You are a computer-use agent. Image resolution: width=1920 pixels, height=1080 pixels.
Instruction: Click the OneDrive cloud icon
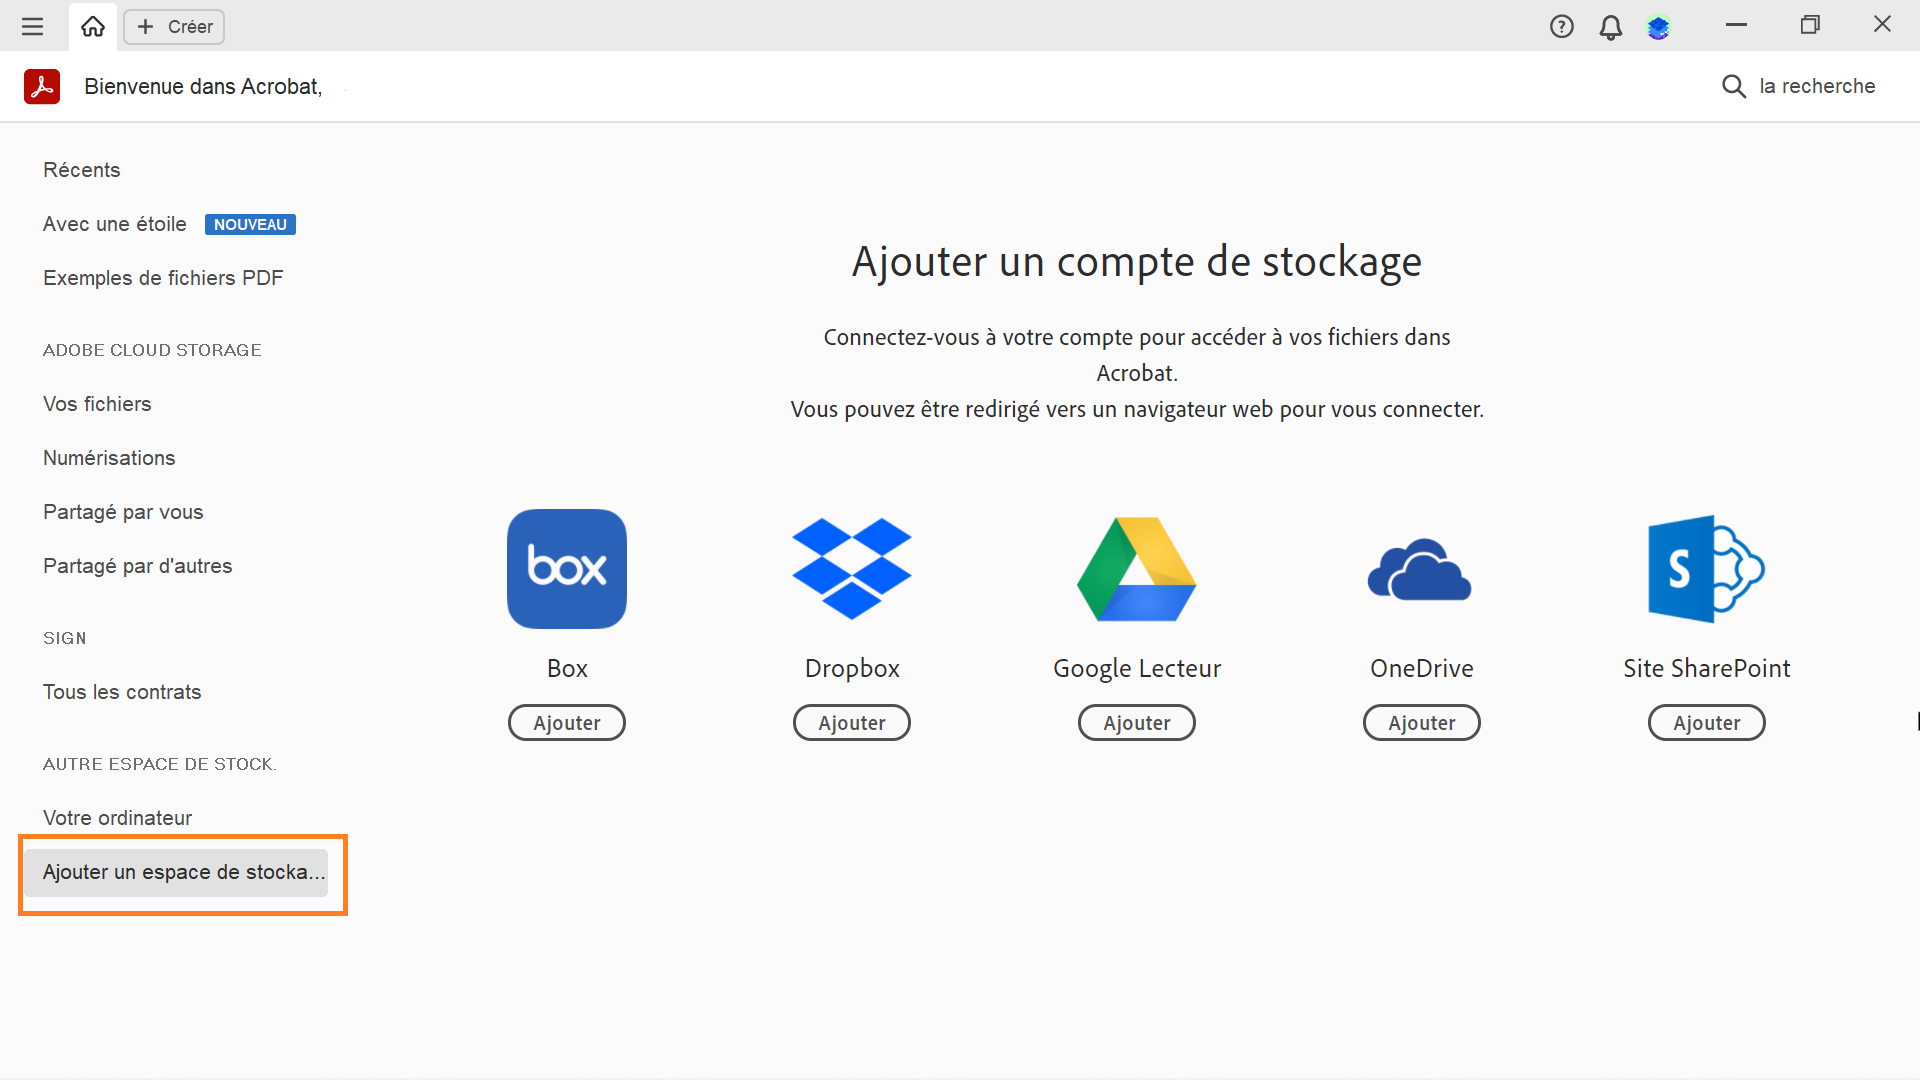[1420, 570]
